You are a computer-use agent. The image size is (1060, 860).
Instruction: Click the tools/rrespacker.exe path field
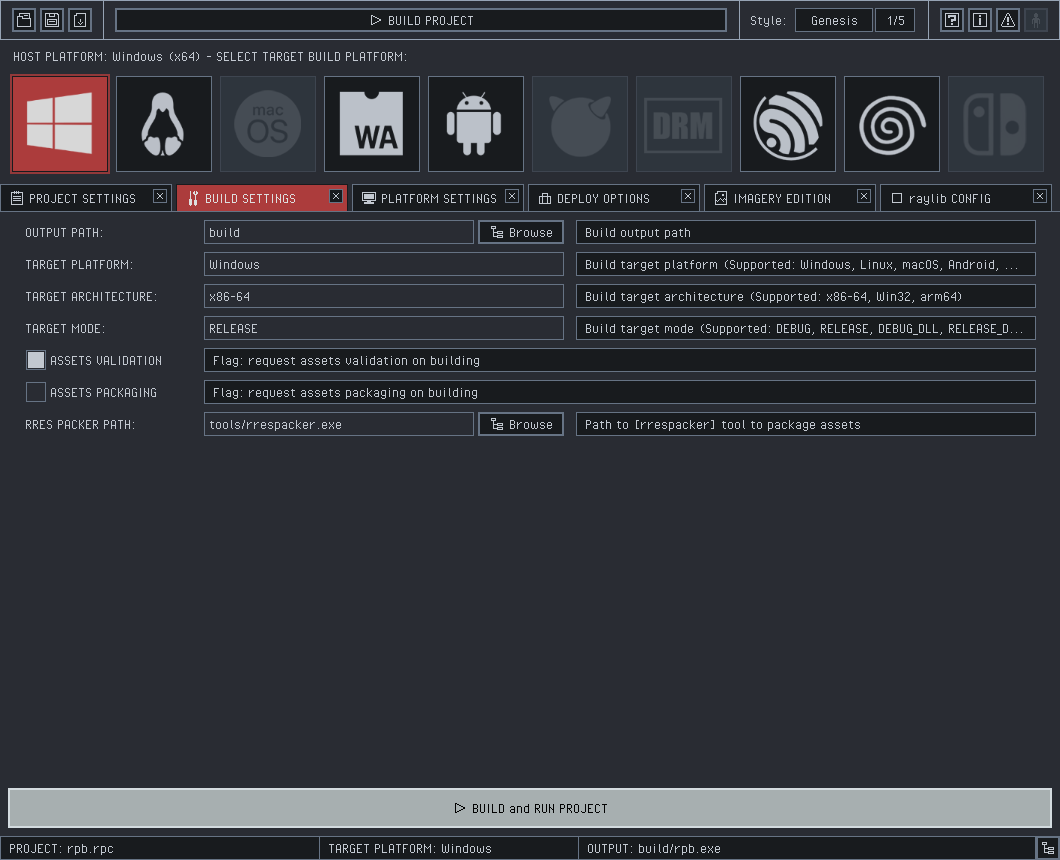339,425
